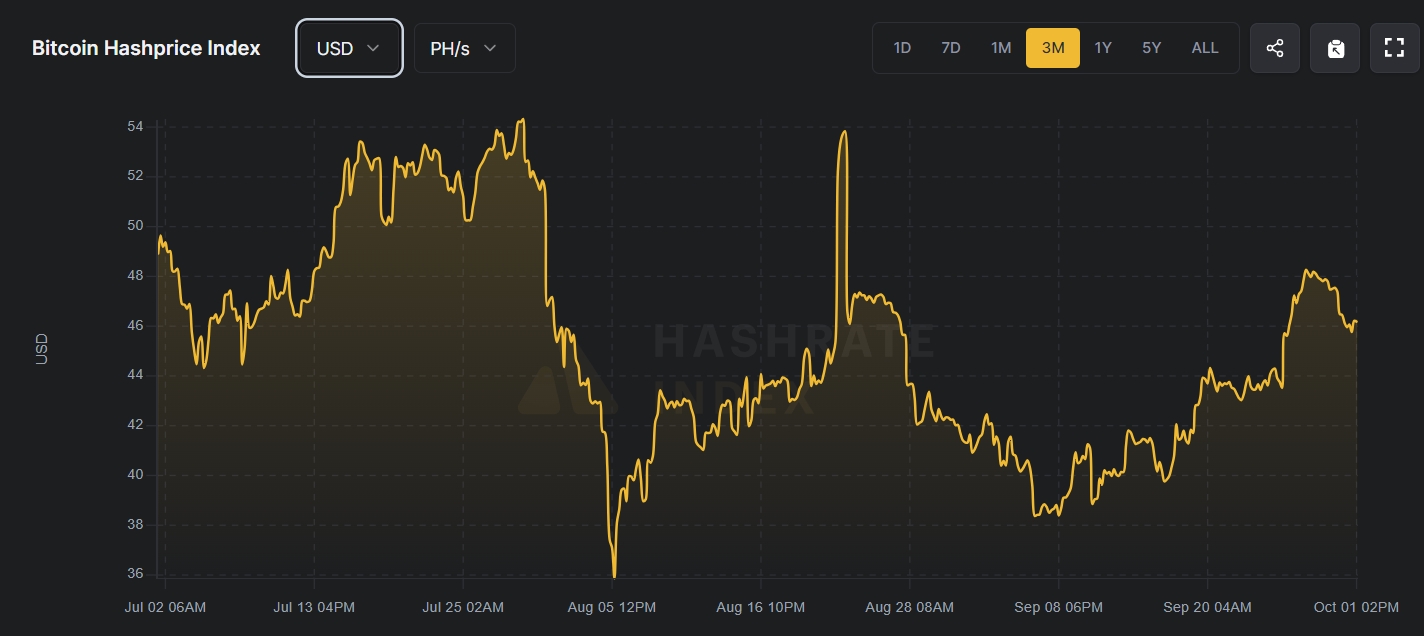Viewport: 1424px width, 636px height.
Task: Select the 1Y time range
Action: coord(1103,48)
